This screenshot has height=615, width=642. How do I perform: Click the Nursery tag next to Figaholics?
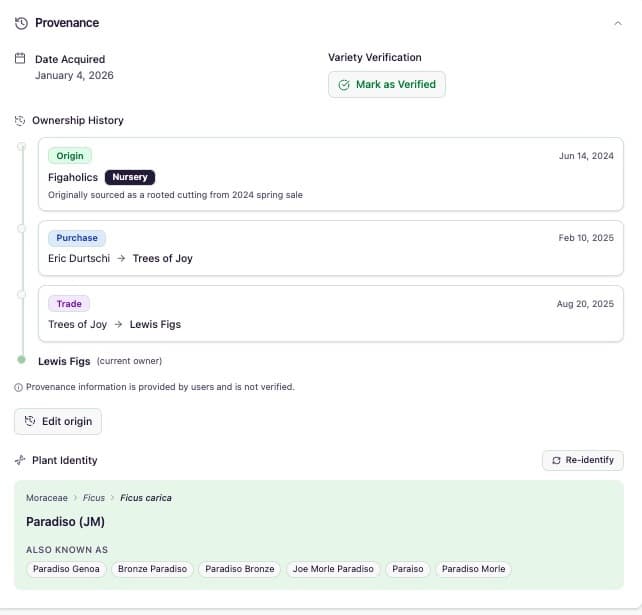point(130,177)
